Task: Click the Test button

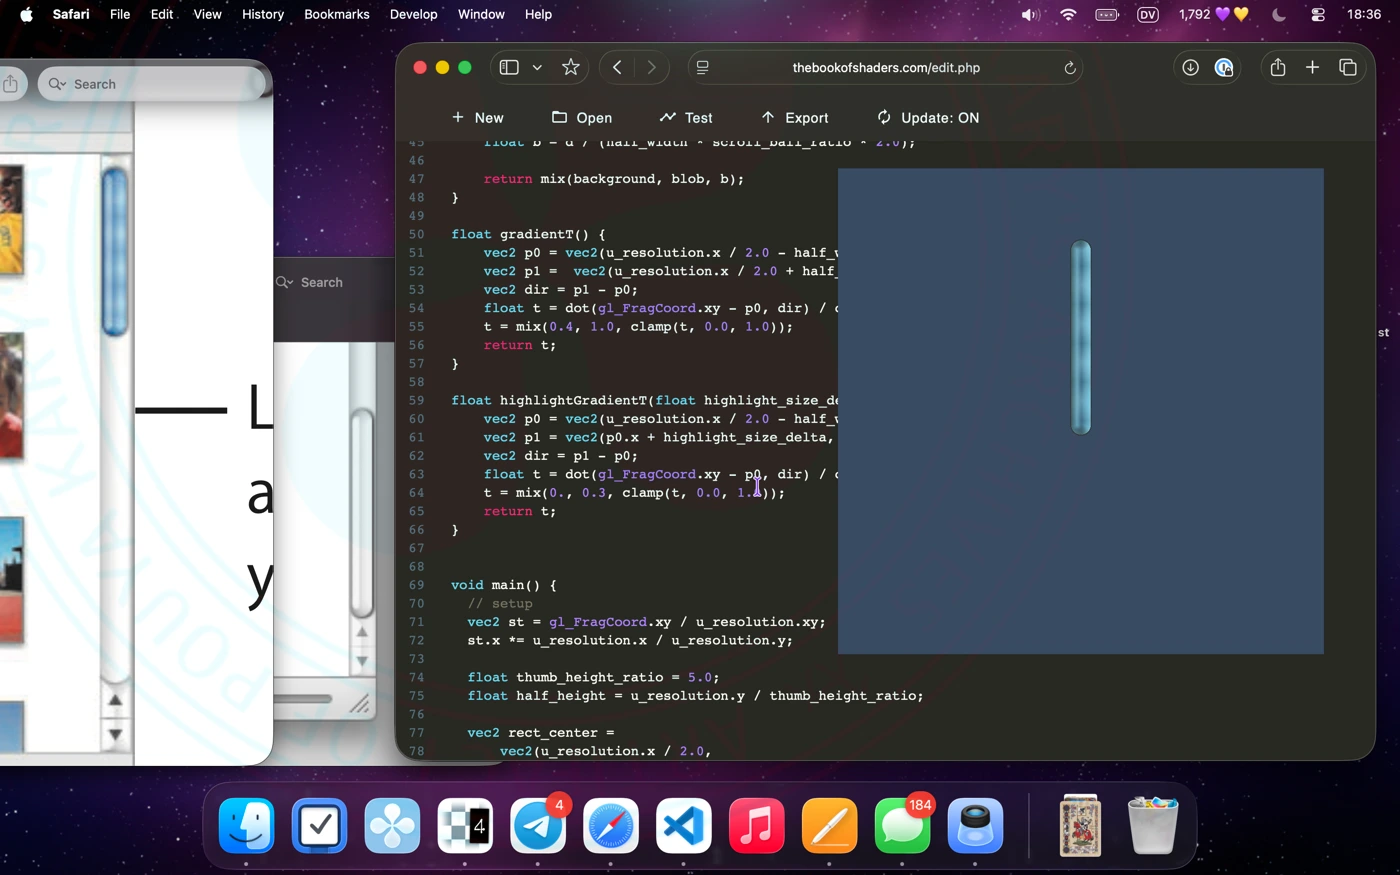Action: tap(686, 118)
